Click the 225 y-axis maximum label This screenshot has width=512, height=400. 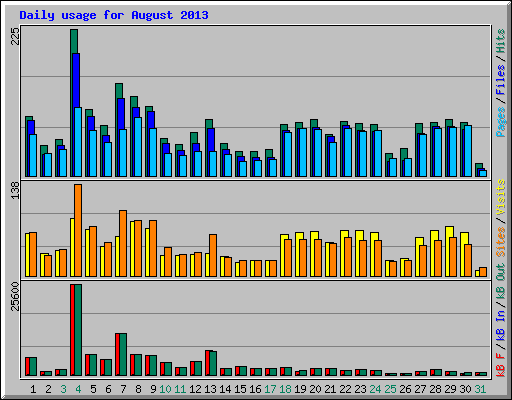point(15,36)
